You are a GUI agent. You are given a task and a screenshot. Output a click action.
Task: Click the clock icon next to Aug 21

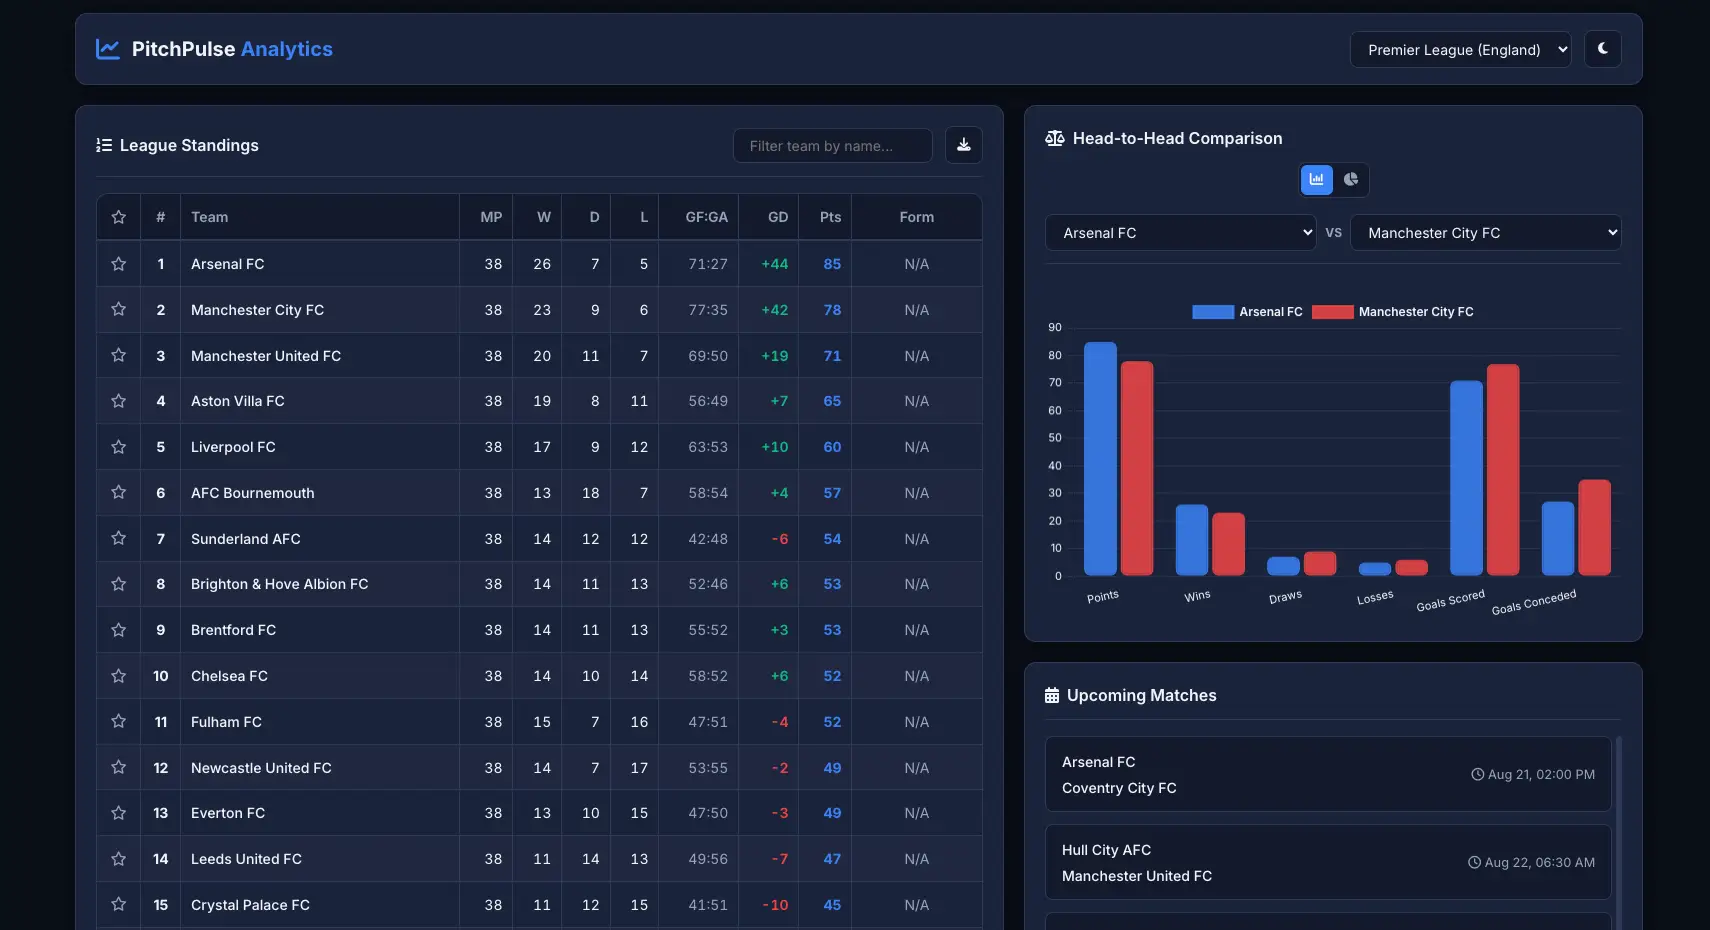coord(1478,775)
